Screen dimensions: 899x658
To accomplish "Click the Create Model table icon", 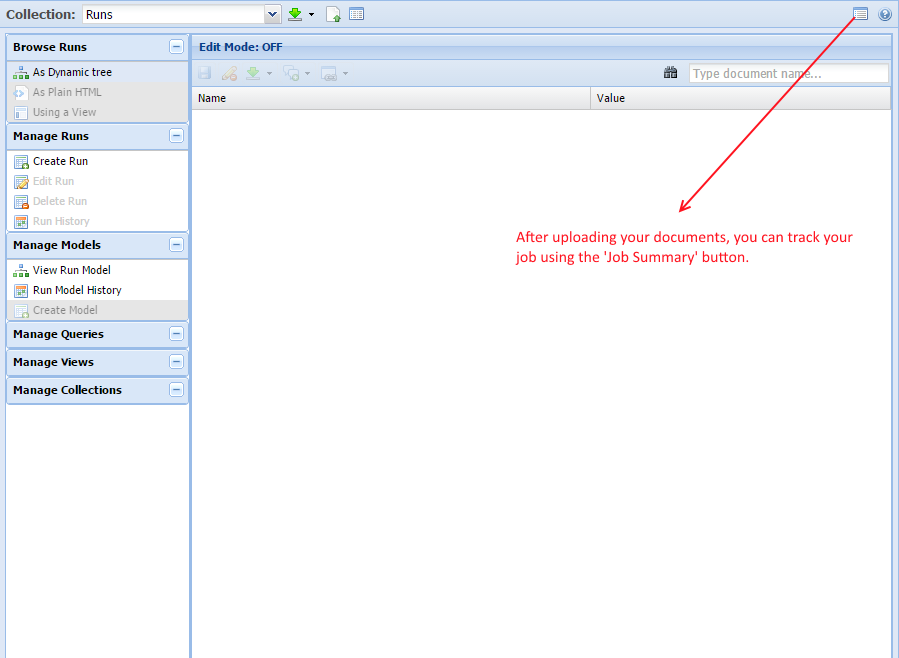I will tap(21, 311).
